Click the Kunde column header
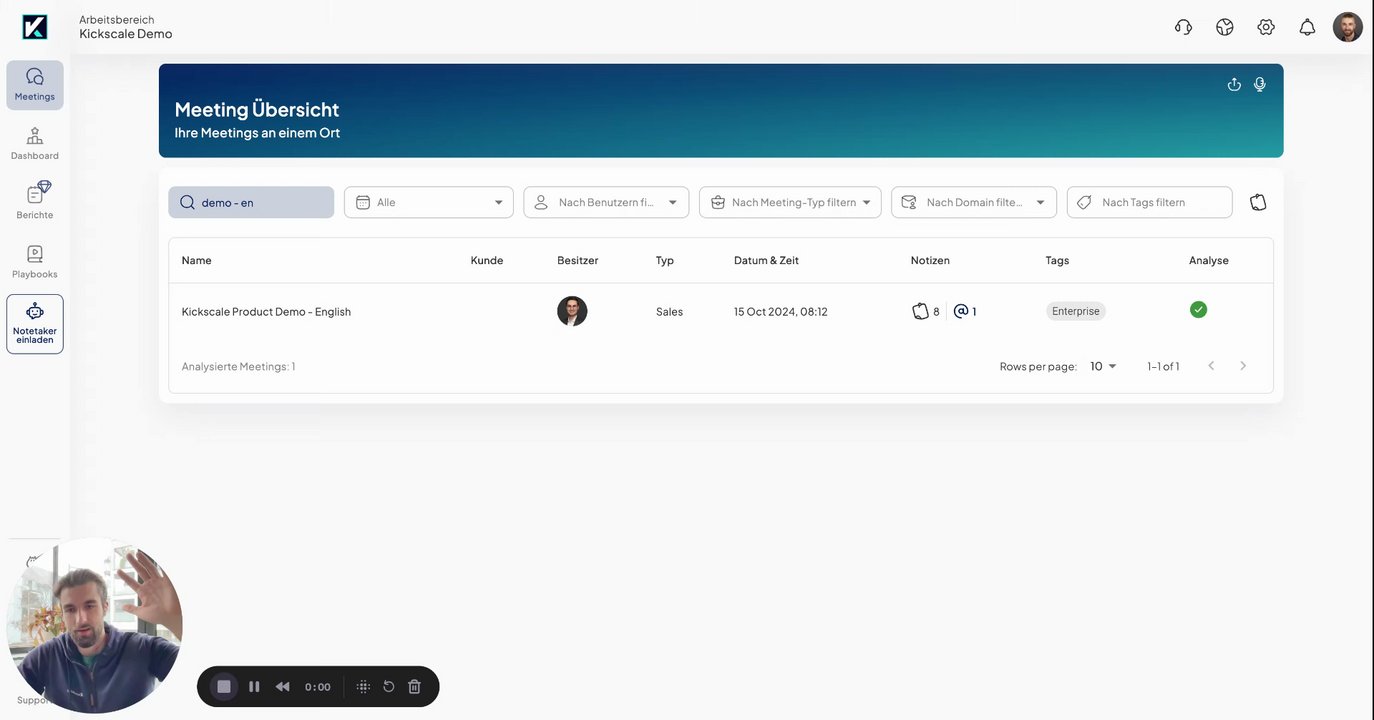1374x720 pixels. (487, 260)
